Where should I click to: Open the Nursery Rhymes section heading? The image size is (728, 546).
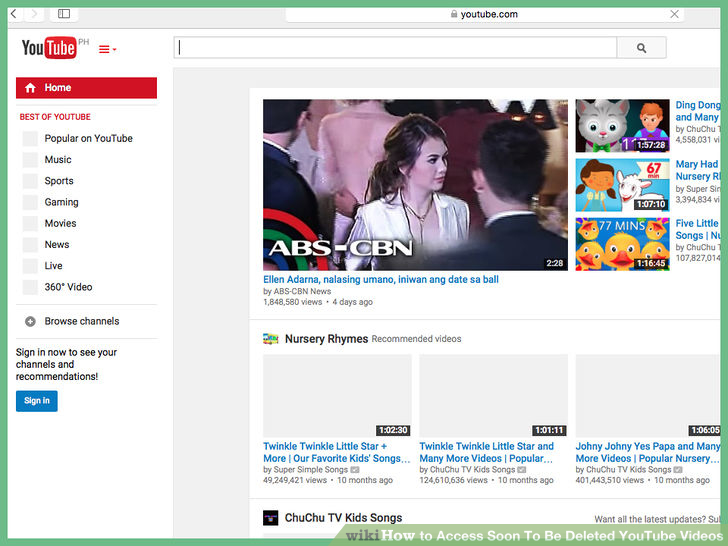pyautogui.click(x=326, y=339)
